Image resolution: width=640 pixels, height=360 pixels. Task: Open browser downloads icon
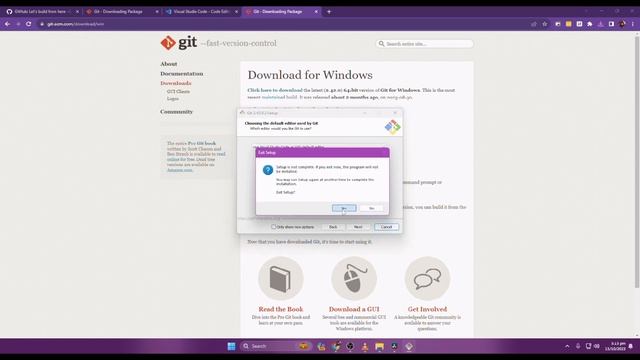[600, 24]
